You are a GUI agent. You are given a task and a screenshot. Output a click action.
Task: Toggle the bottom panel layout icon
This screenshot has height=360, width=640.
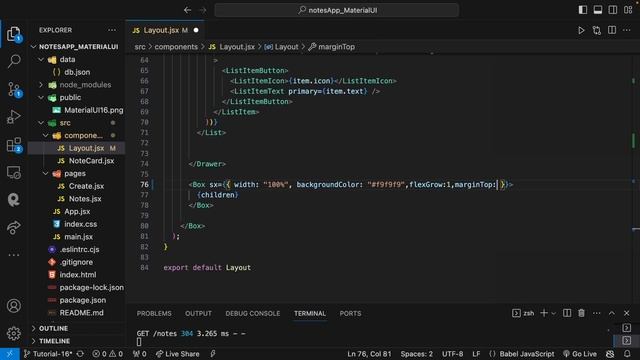598,10
